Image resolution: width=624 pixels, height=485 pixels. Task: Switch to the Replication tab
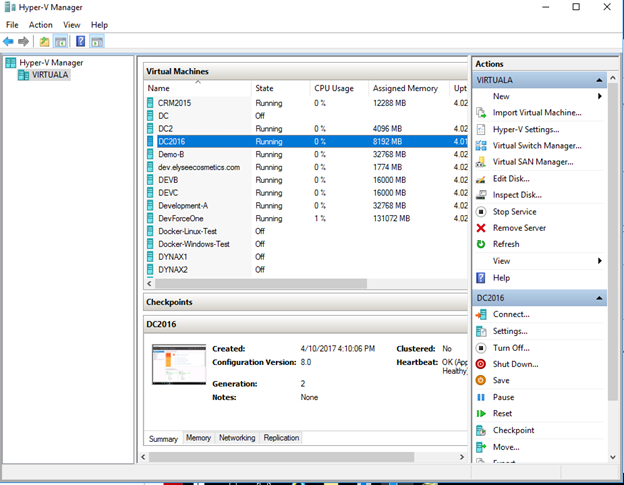click(x=281, y=438)
